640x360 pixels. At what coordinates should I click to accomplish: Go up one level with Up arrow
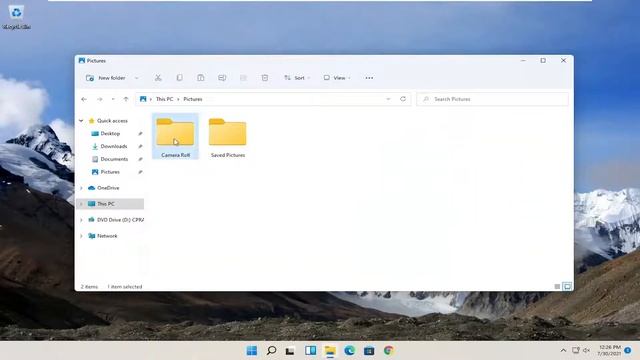126,99
